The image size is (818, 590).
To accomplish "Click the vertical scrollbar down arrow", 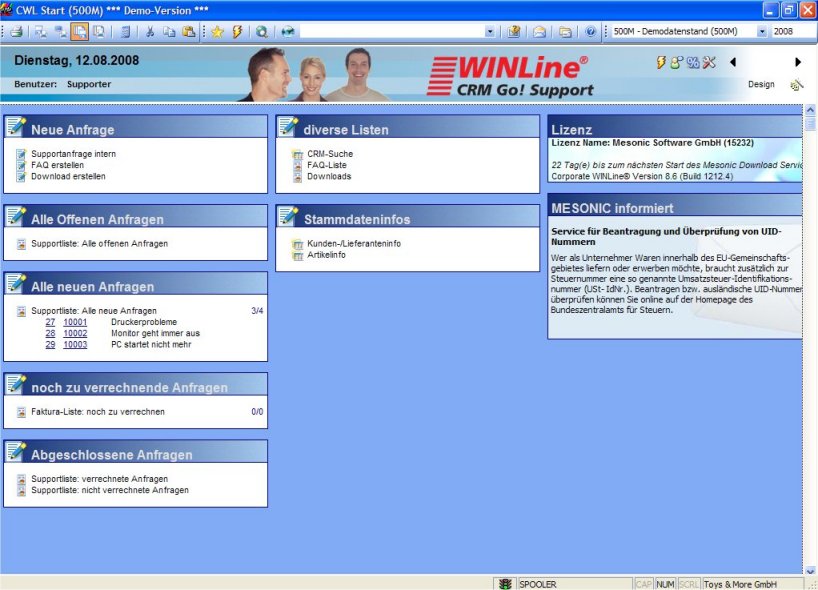I will tap(810, 571).
